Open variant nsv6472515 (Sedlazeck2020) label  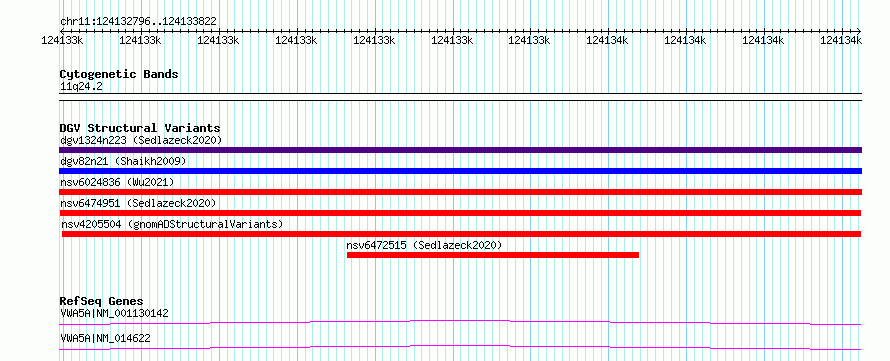click(x=424, y=245)
